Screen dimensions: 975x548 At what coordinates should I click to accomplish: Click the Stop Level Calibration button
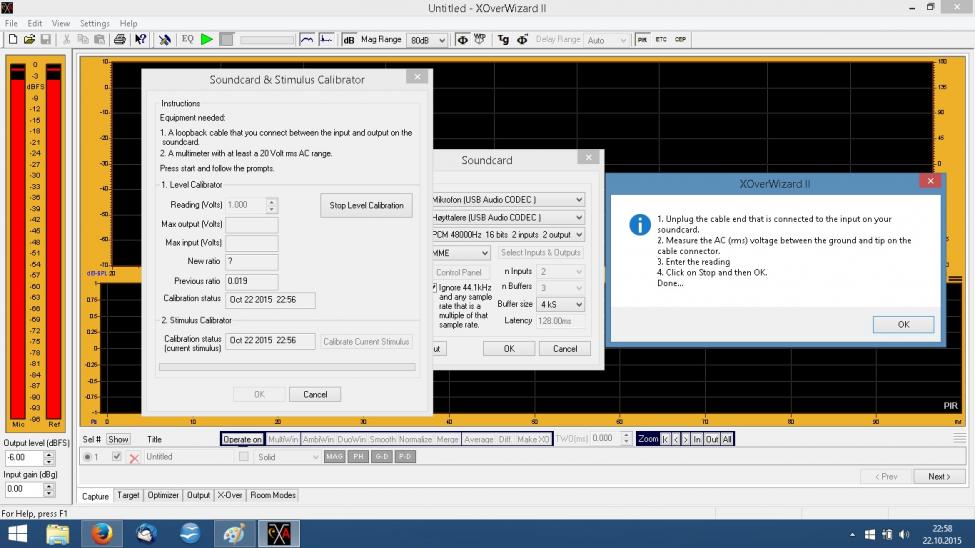(366, 205)
